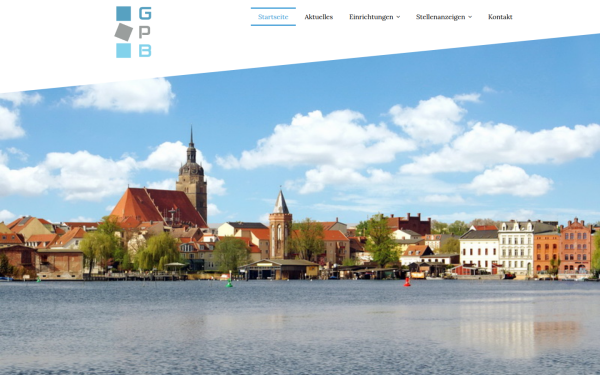The height and width of the screenshot is (375, 600).
Task: Expand the Einrichtungen dropdown chevron
Action: [398, 17]
